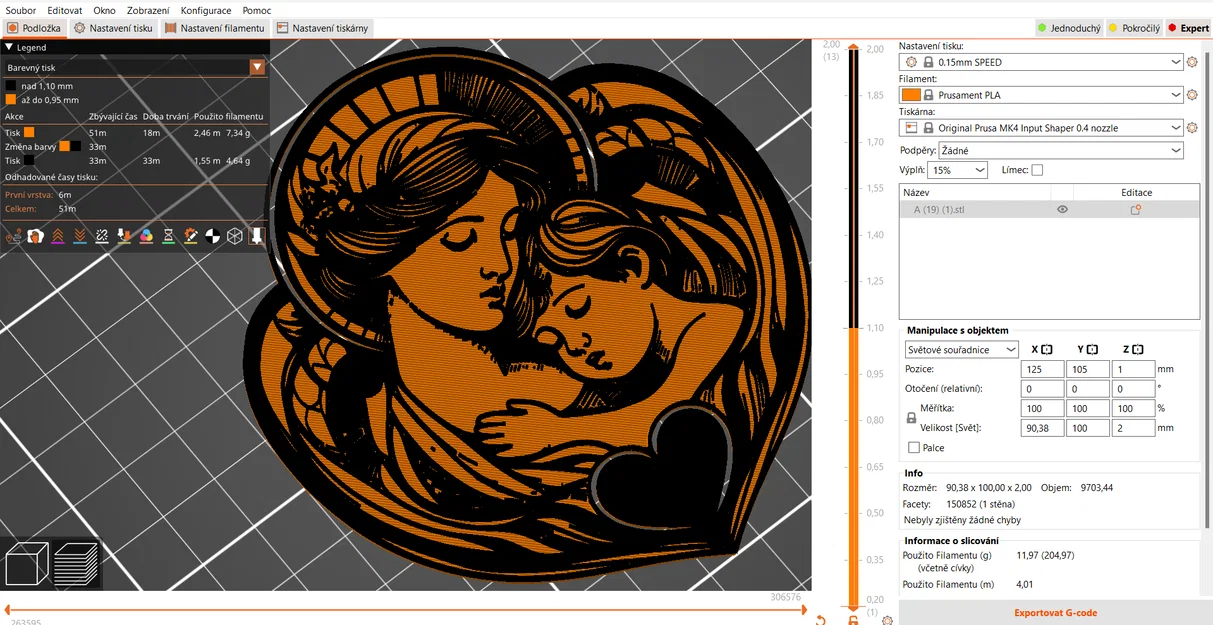The width and height of the screenshot is (1213, 625).
Task: Switch to Nastavení filamentu tab
Action: 215,28
